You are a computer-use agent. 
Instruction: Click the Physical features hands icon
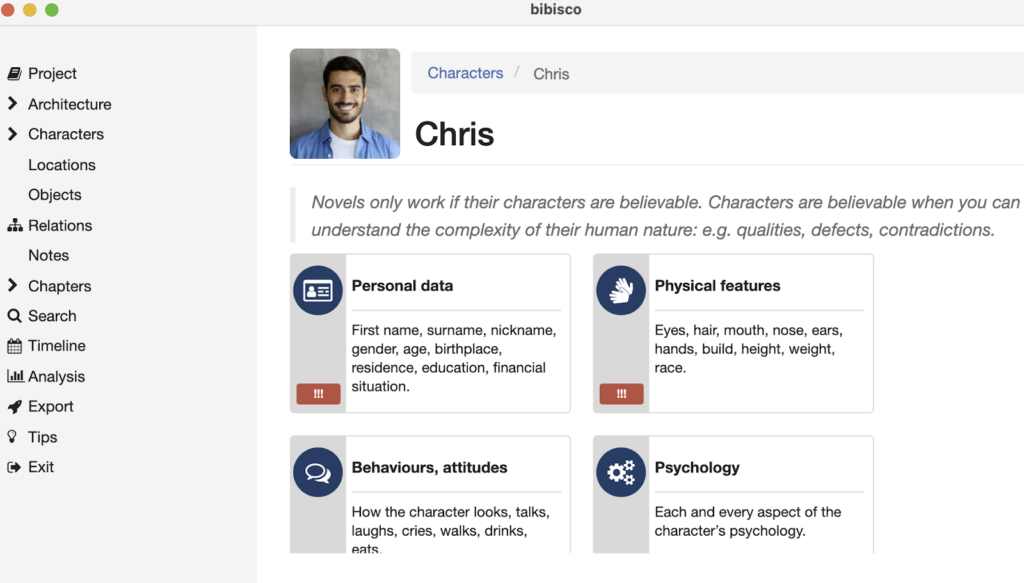tap(621, 291)
